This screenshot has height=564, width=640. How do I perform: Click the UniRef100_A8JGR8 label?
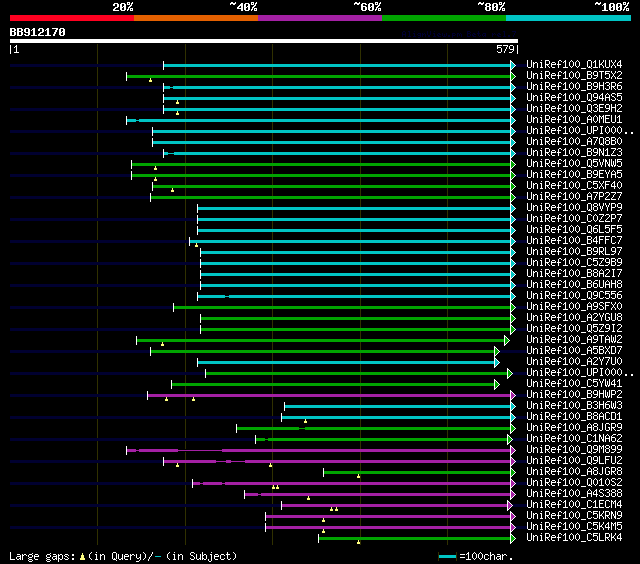[x=574, y=472]
